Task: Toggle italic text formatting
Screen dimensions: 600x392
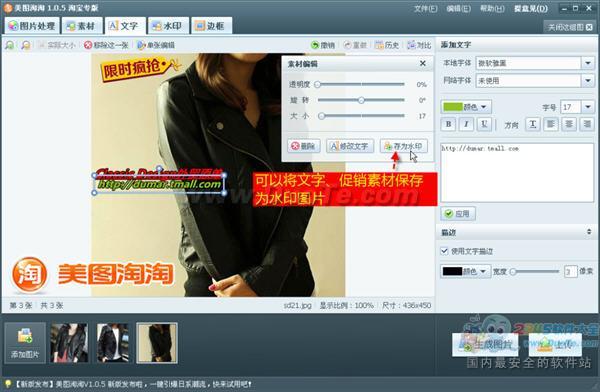Action: click(466, 124)
